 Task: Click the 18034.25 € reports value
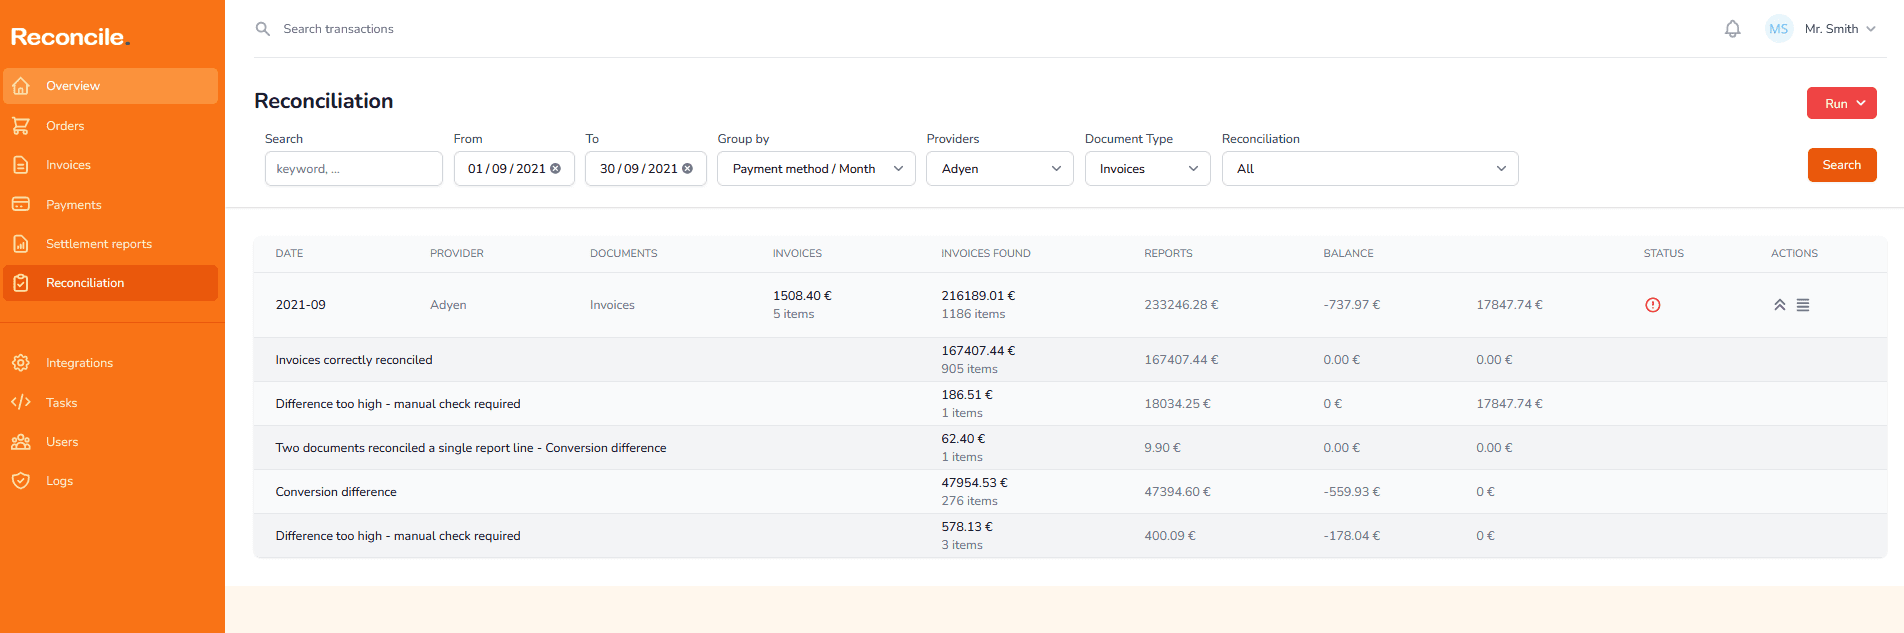coord(1178,404)
